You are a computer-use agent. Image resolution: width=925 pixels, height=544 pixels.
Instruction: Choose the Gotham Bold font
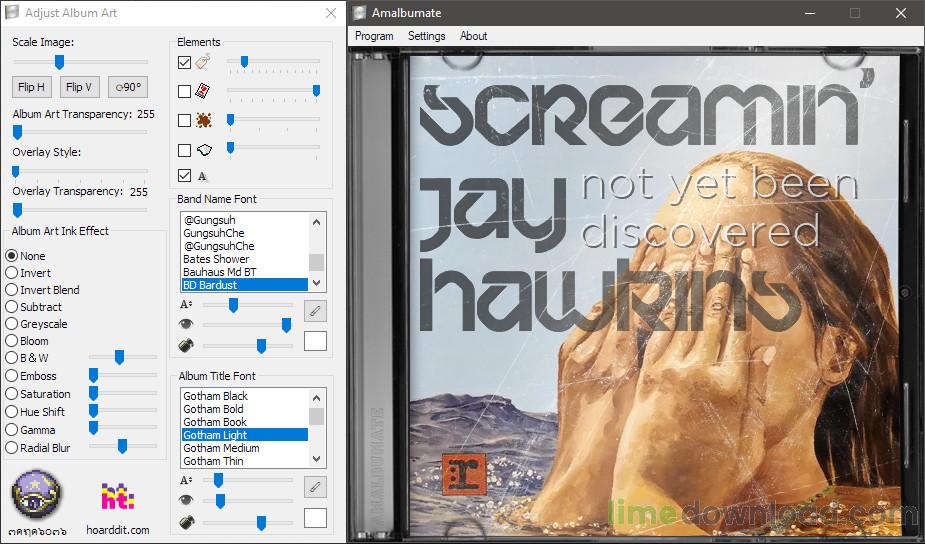click(245, 409)
